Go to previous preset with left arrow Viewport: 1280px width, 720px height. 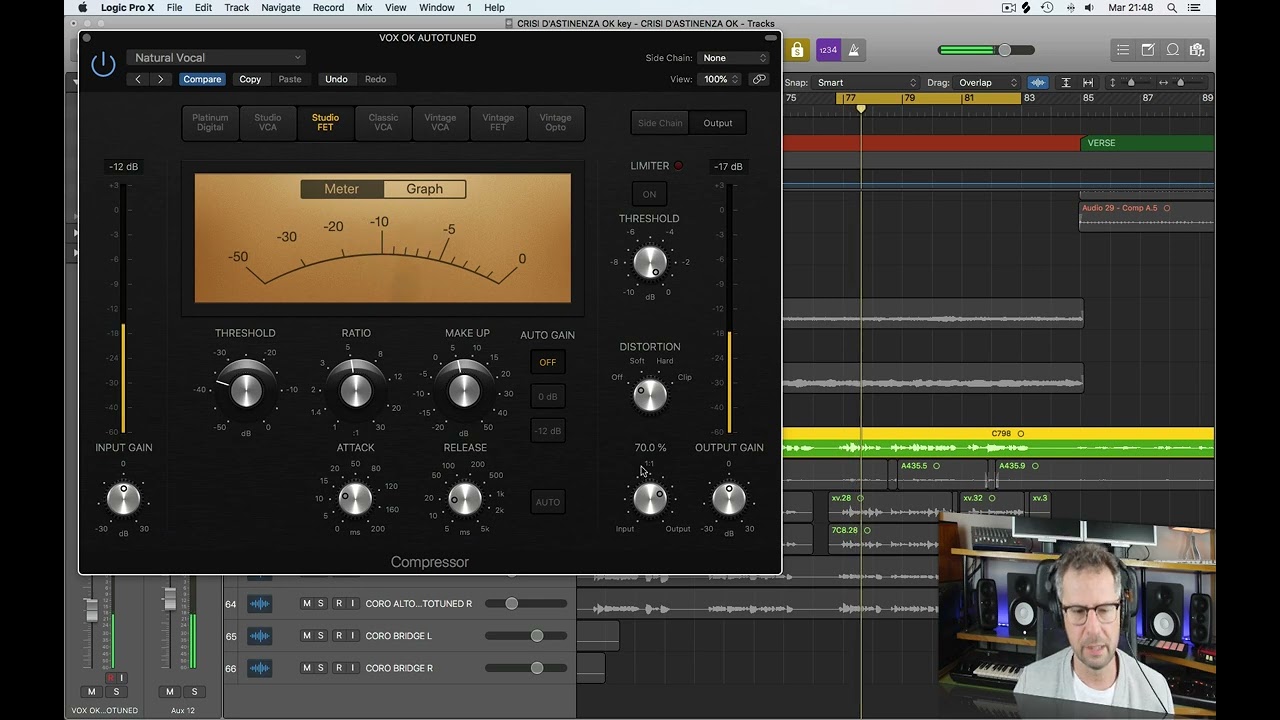coord(138,79)
